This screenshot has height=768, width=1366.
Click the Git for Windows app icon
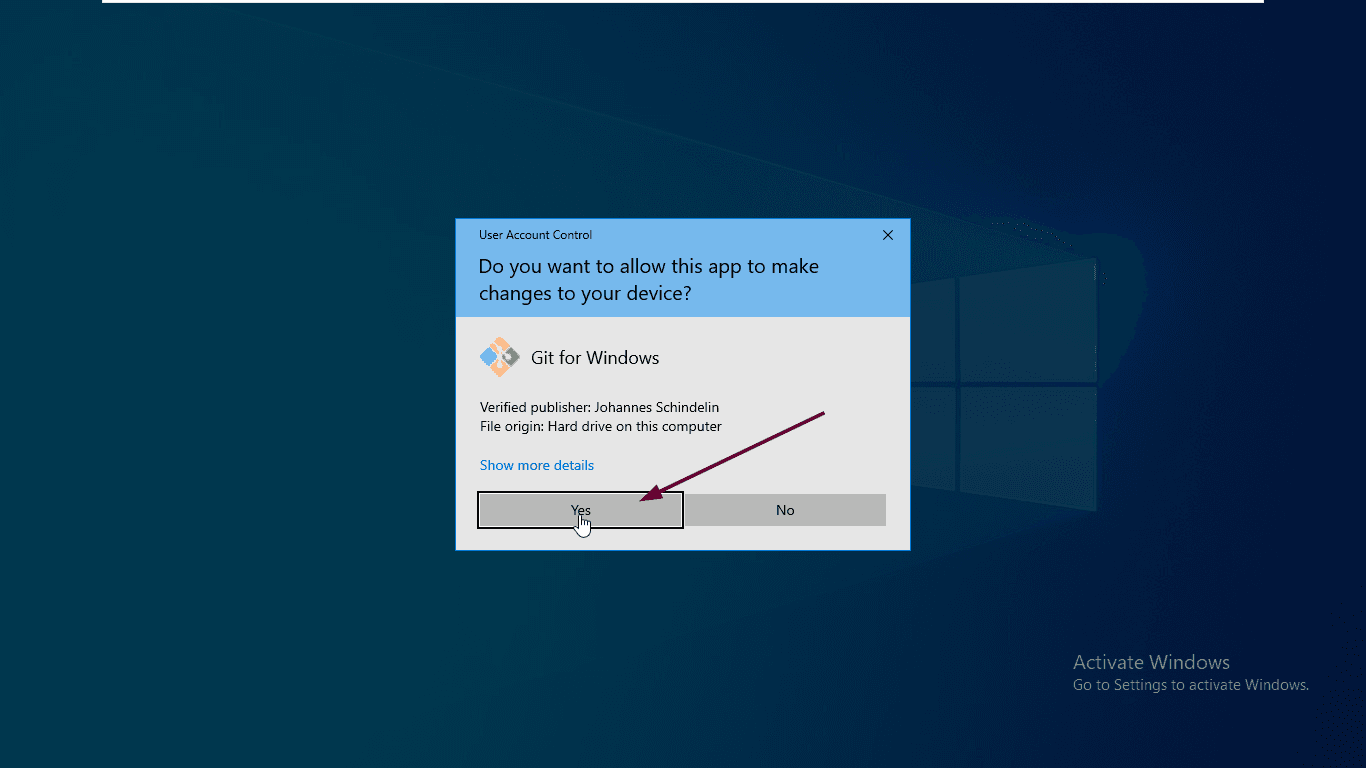500,357
